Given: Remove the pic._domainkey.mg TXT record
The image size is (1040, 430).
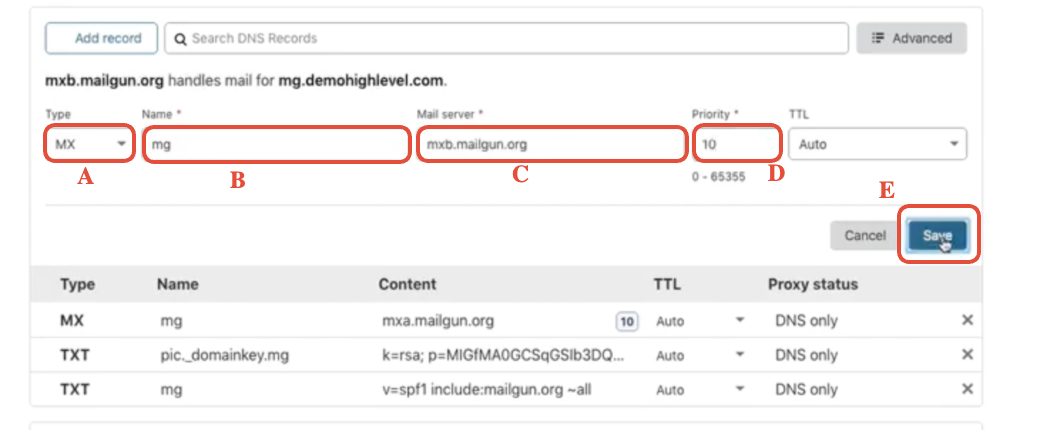Looking at the screenshot, I should point(967,355).
